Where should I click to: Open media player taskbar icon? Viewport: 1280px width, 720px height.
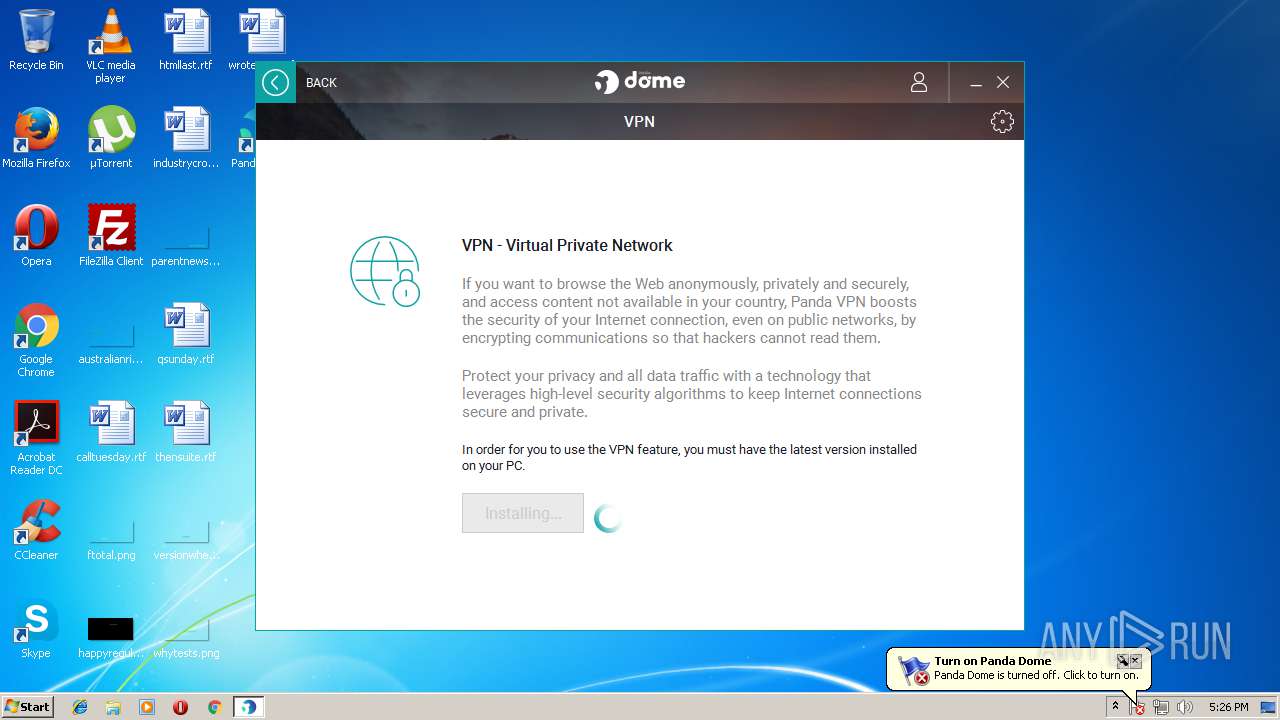pos(147,707)
